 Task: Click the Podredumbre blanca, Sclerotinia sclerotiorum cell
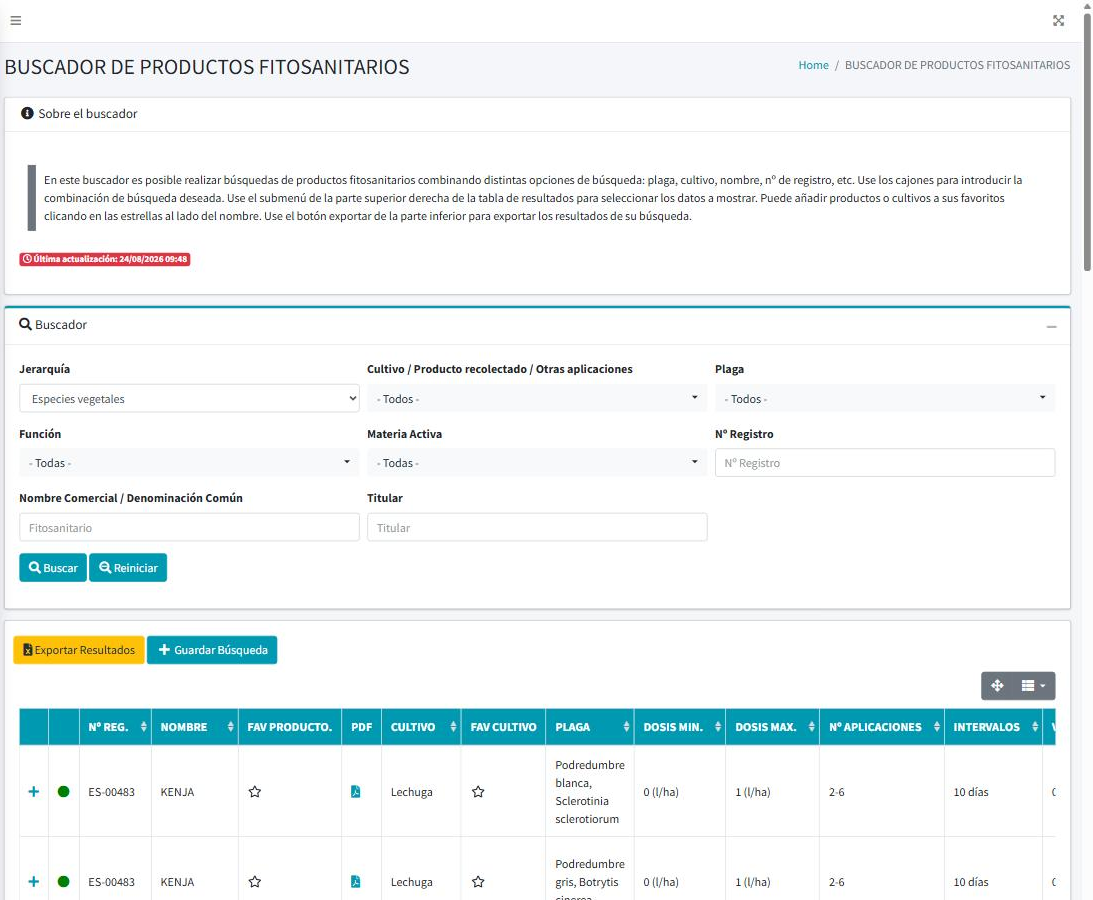590,792
